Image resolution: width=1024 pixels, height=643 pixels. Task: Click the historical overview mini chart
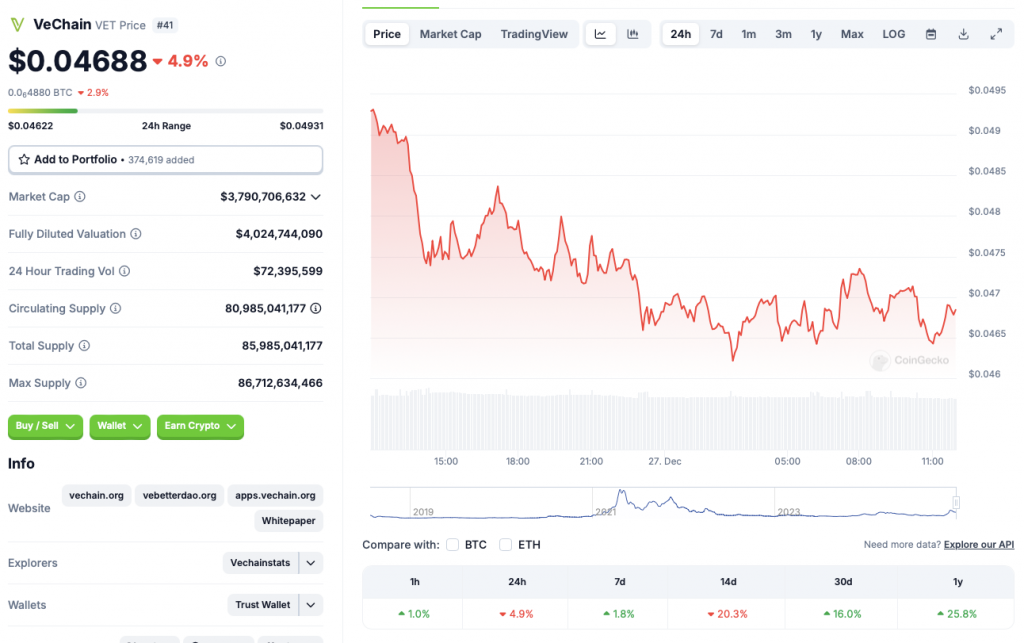coord(663,503)
